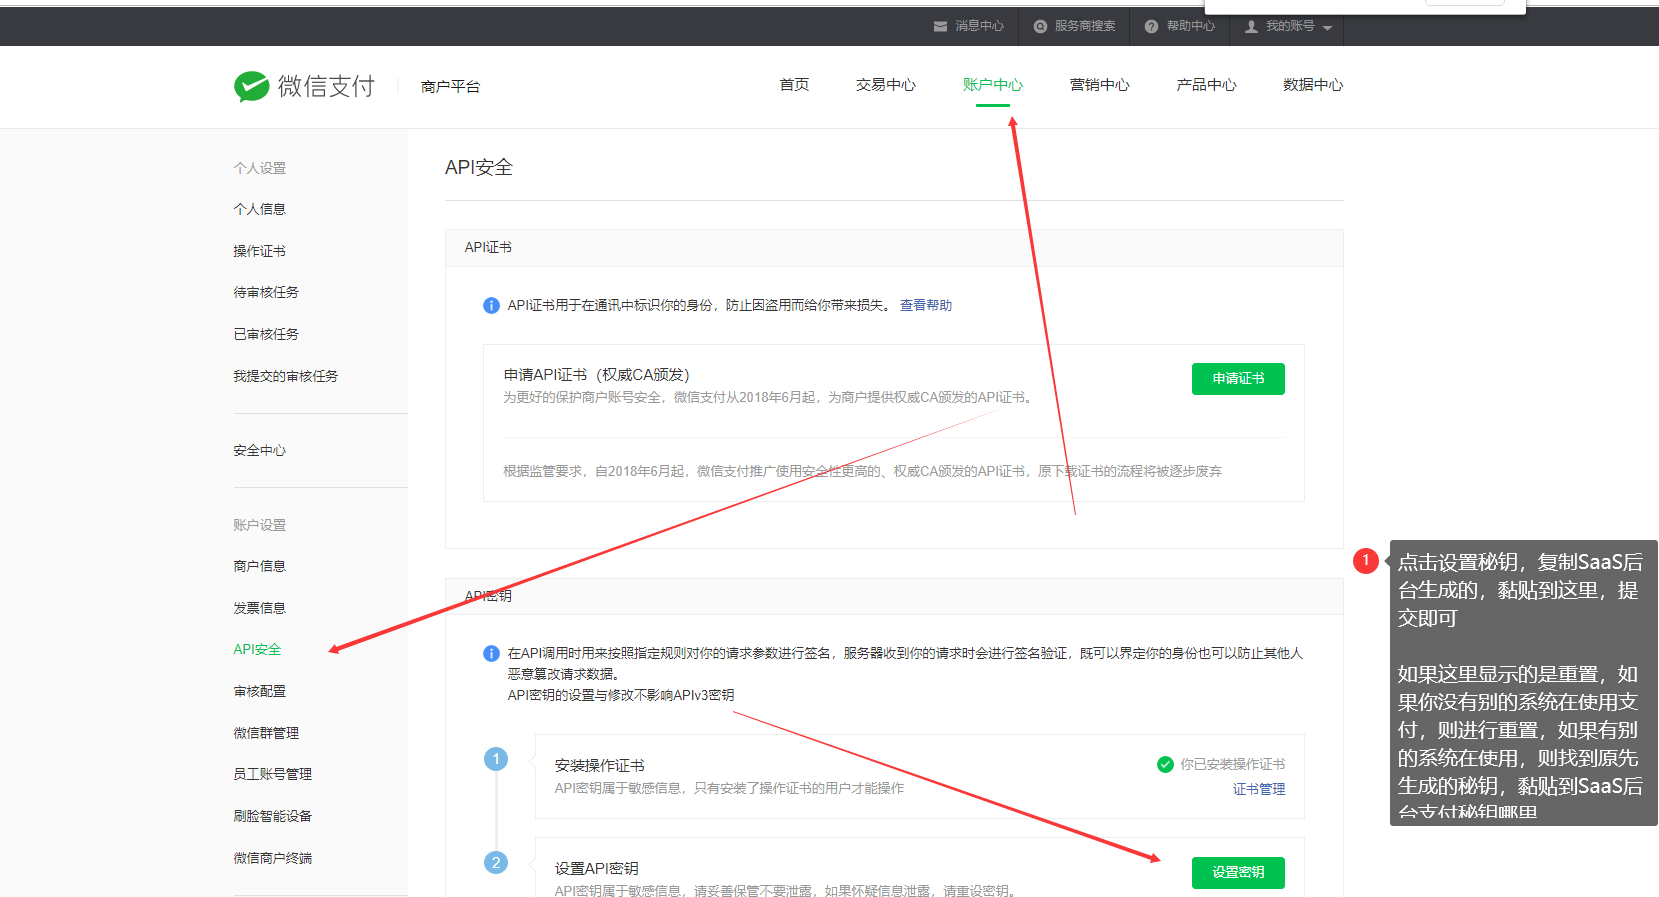The image size is (1659, 897).
Task: Select the 账户中心 tab
Action: [x=992, y=85]
